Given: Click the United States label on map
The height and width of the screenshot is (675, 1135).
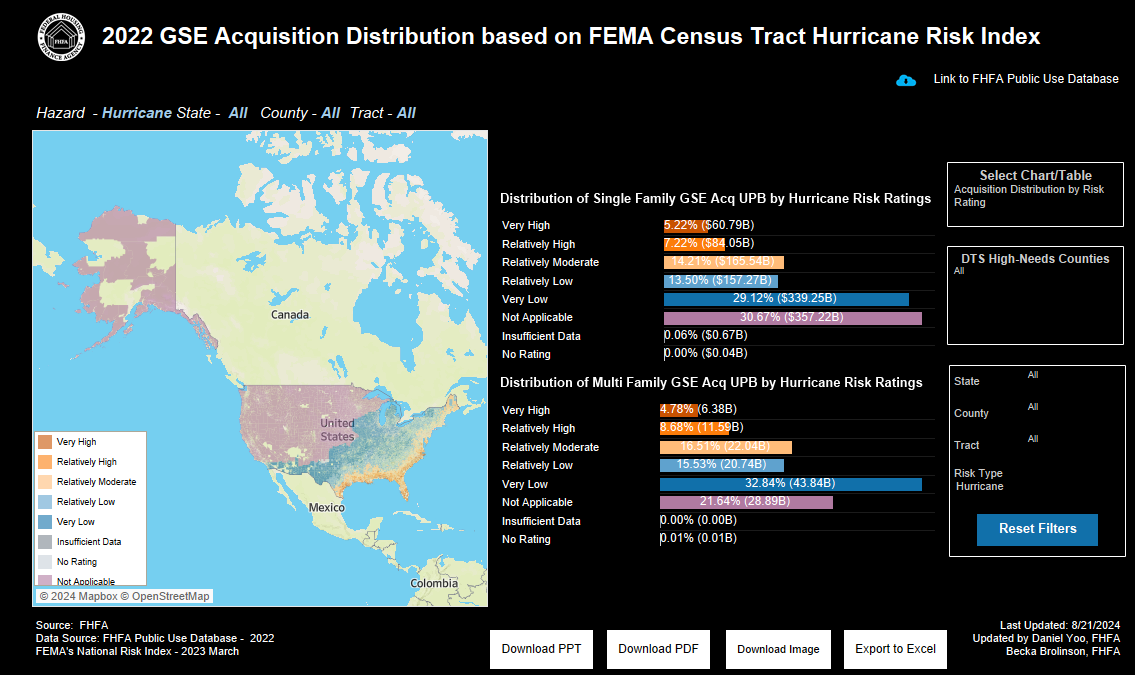Looking at the screenshot, I should tap(337, 430).
